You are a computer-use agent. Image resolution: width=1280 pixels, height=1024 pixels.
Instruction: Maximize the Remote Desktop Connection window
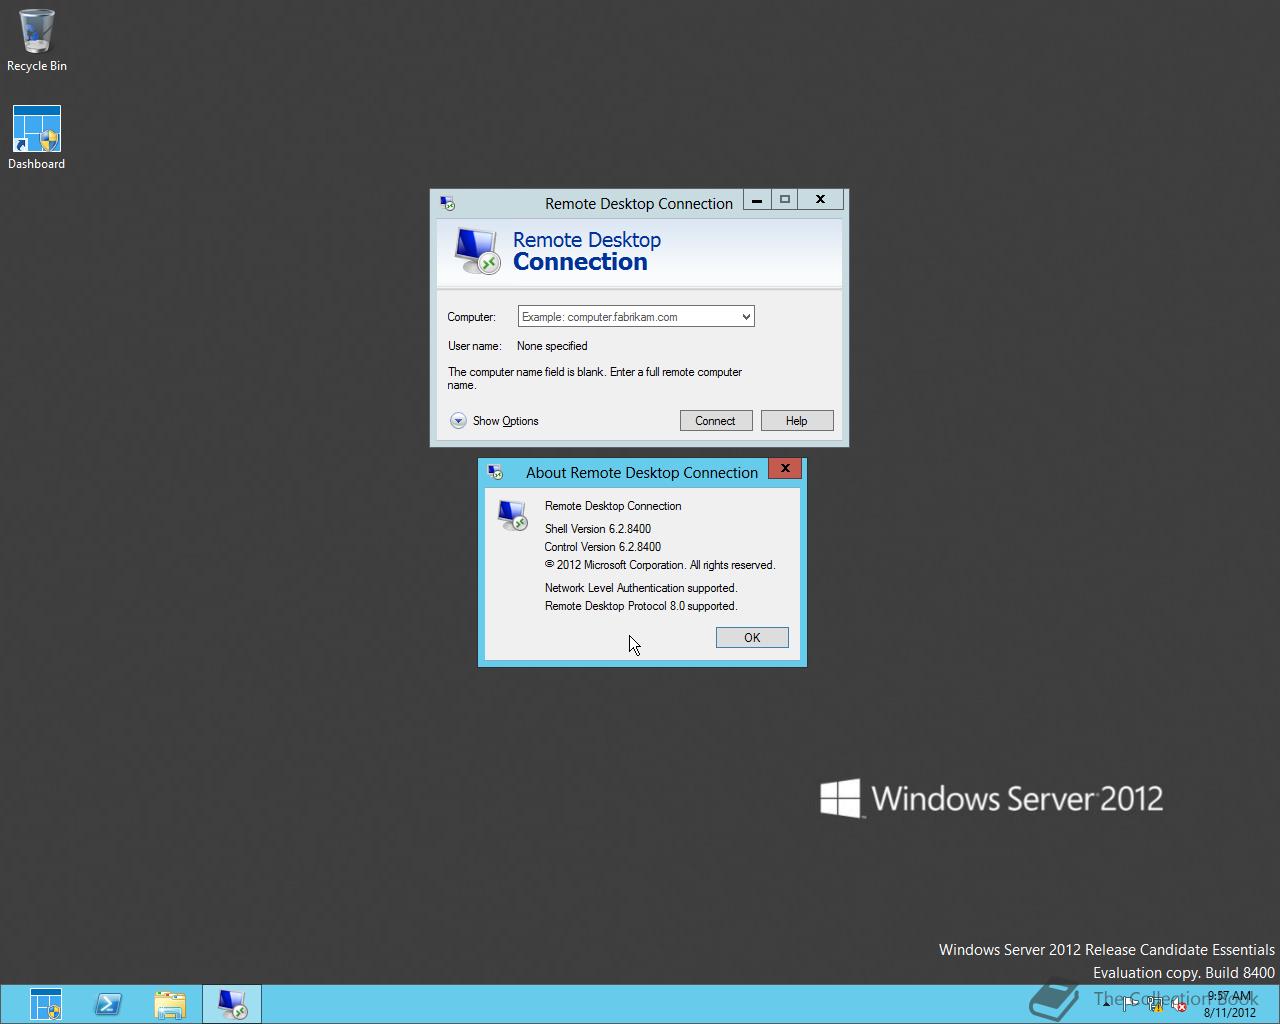tap(785, 199)
